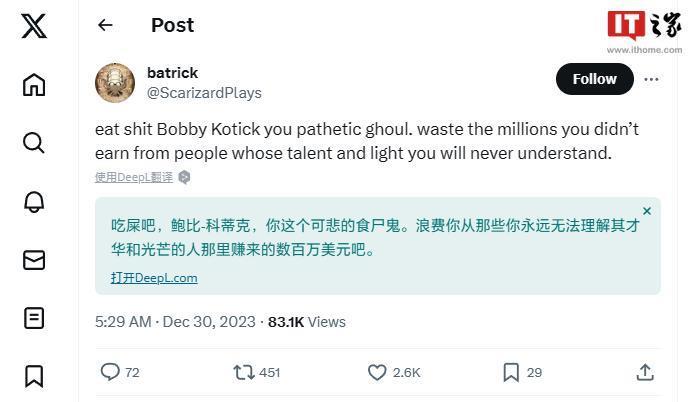Share the post via upload icon

(644, 372)
